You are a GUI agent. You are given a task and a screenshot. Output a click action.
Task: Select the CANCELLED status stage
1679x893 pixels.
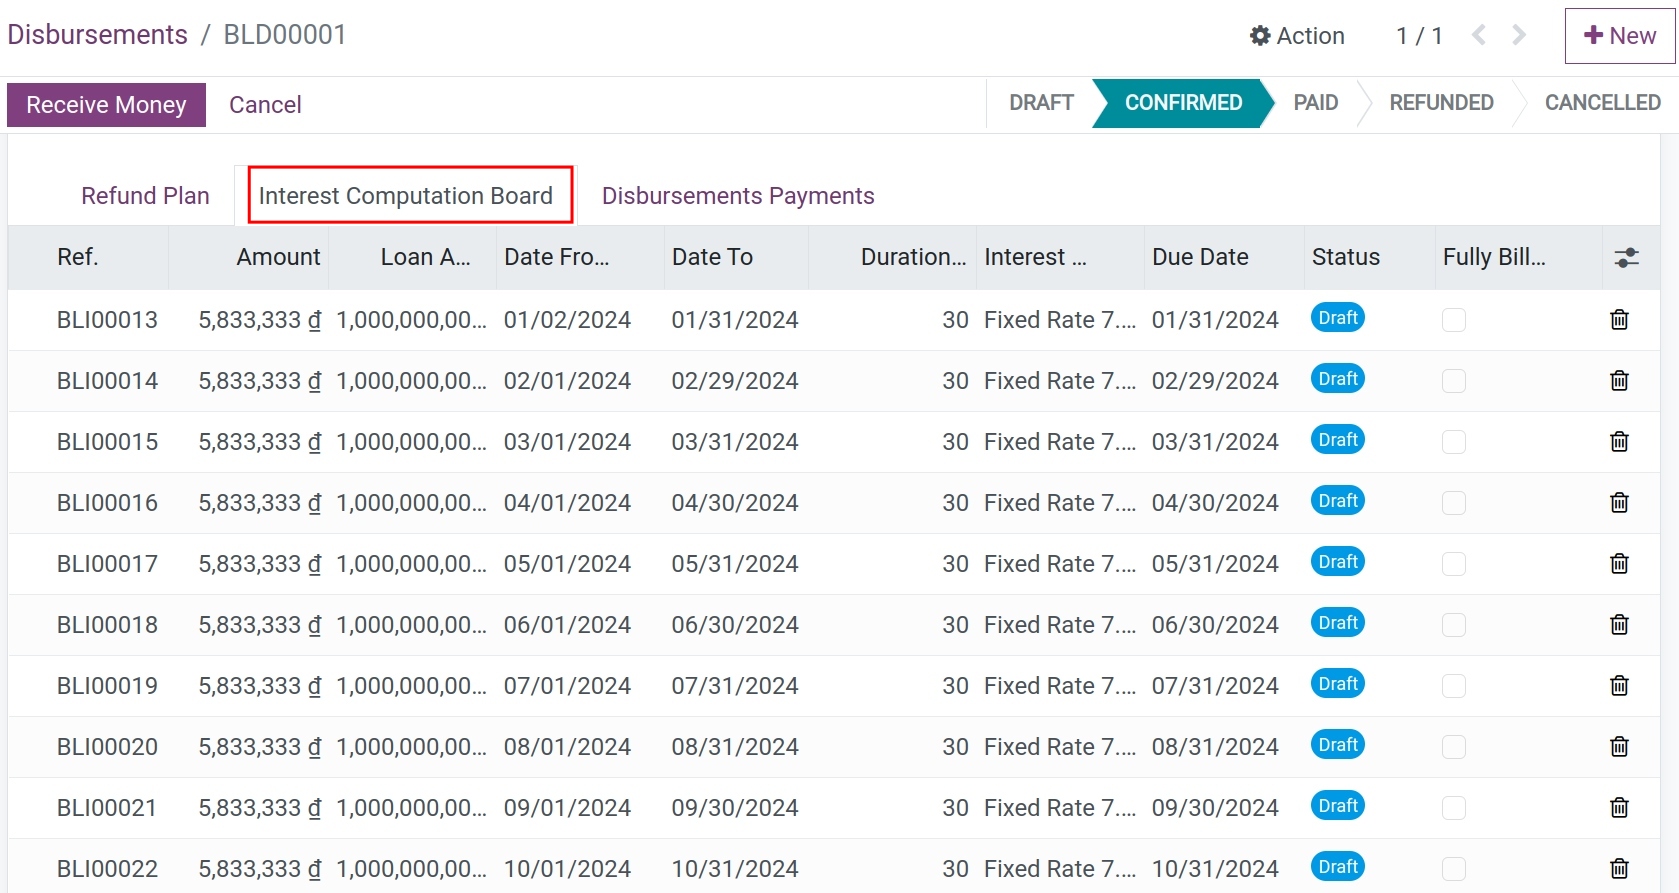pos(1602,103)
